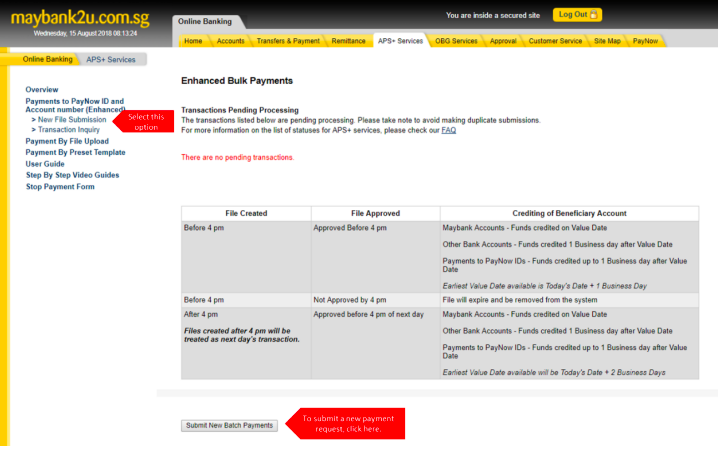
Task: Click 'Today's Date + 1 Business Day' note
Action: [x=545, y=286]
